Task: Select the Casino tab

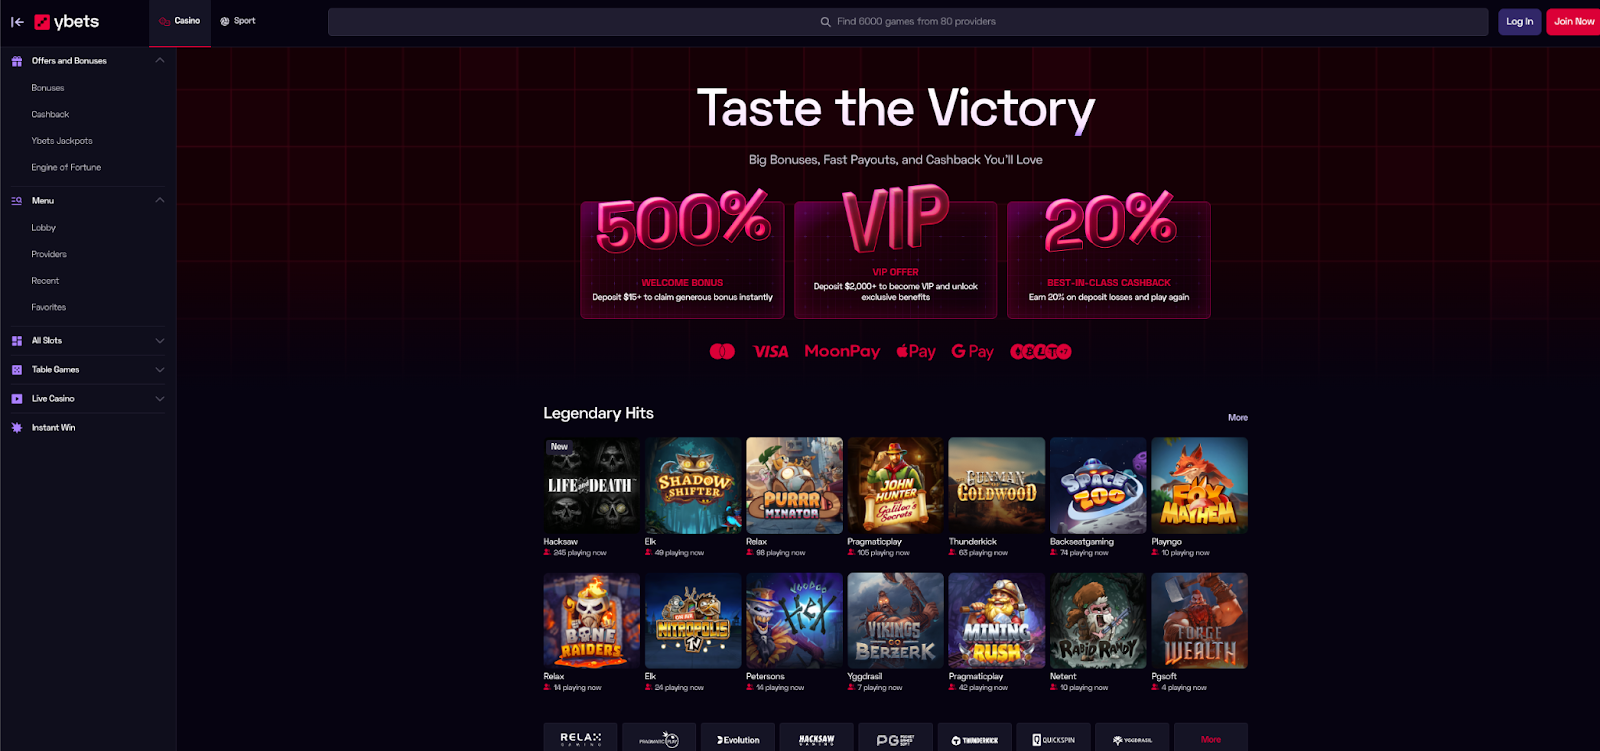Action: tap(180, 21)
